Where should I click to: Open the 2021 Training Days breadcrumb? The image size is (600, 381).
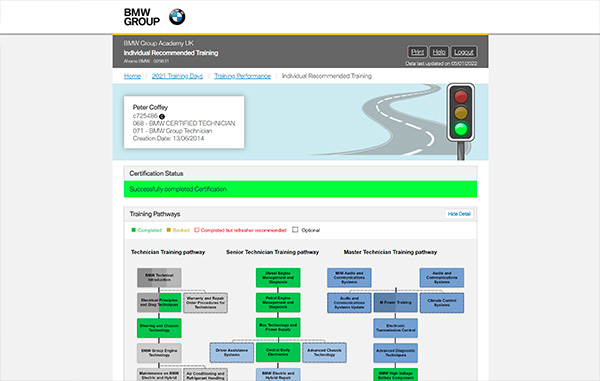(177, 76)
